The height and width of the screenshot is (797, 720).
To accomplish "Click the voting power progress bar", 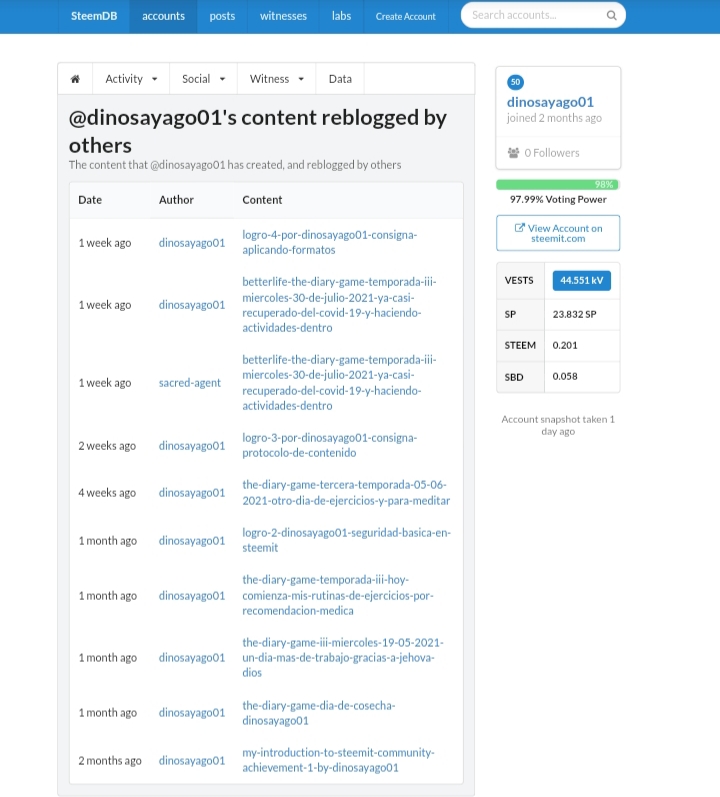I will tap(557, 185).
